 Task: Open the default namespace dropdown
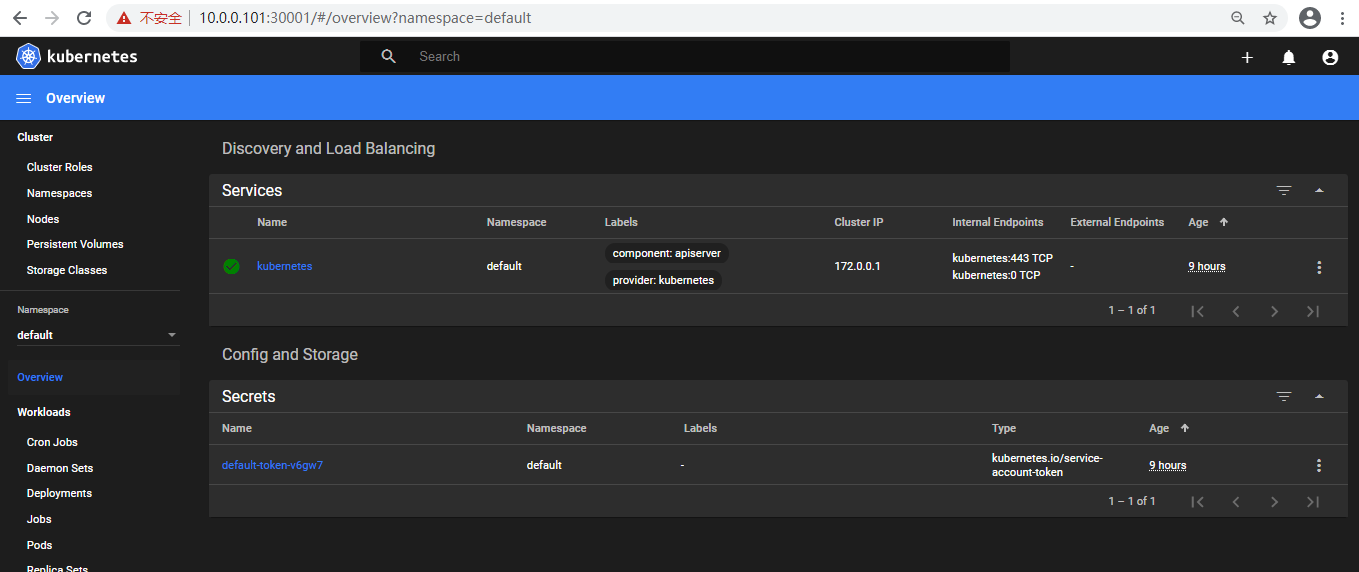coord(96,335)
